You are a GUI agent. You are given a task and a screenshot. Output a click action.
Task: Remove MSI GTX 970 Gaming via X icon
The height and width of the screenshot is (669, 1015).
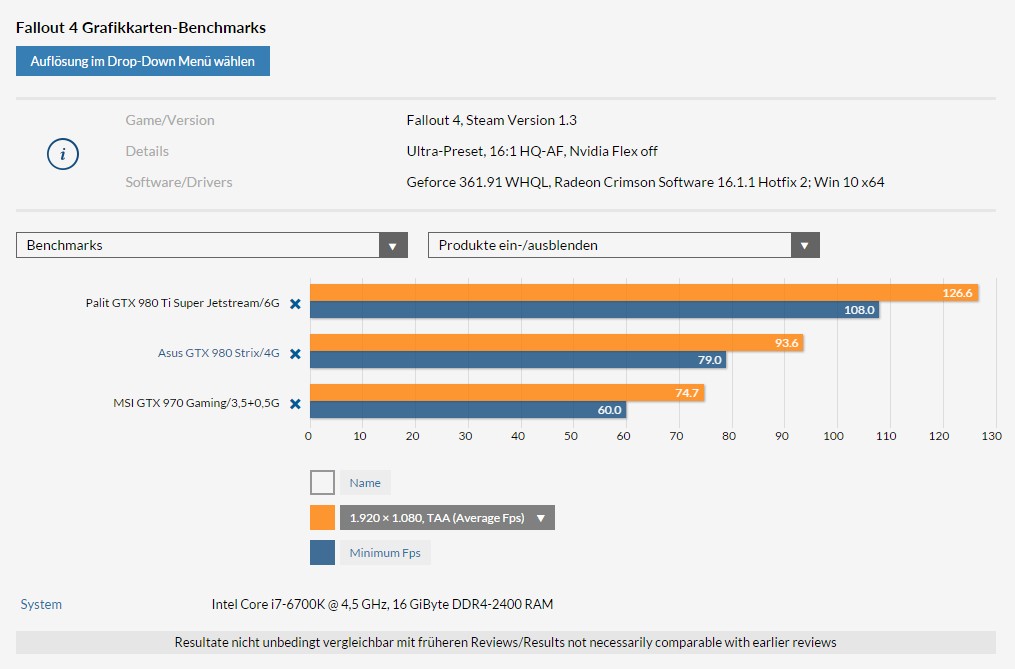[295, 403]
